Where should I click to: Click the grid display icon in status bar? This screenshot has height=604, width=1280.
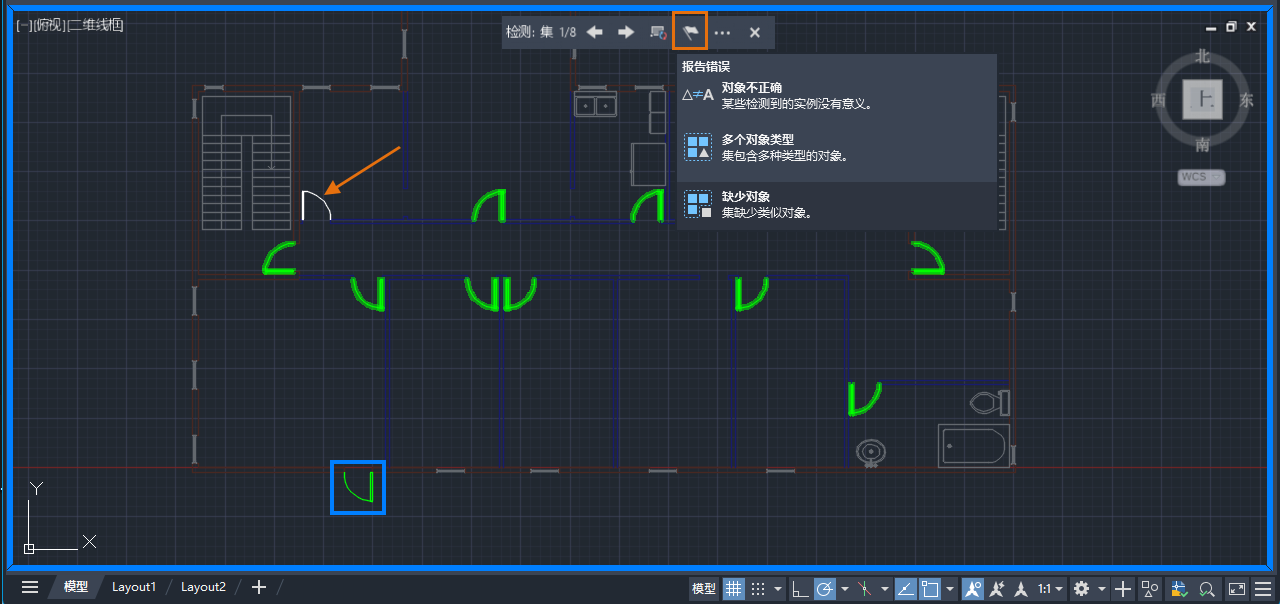tap(734, 588)
